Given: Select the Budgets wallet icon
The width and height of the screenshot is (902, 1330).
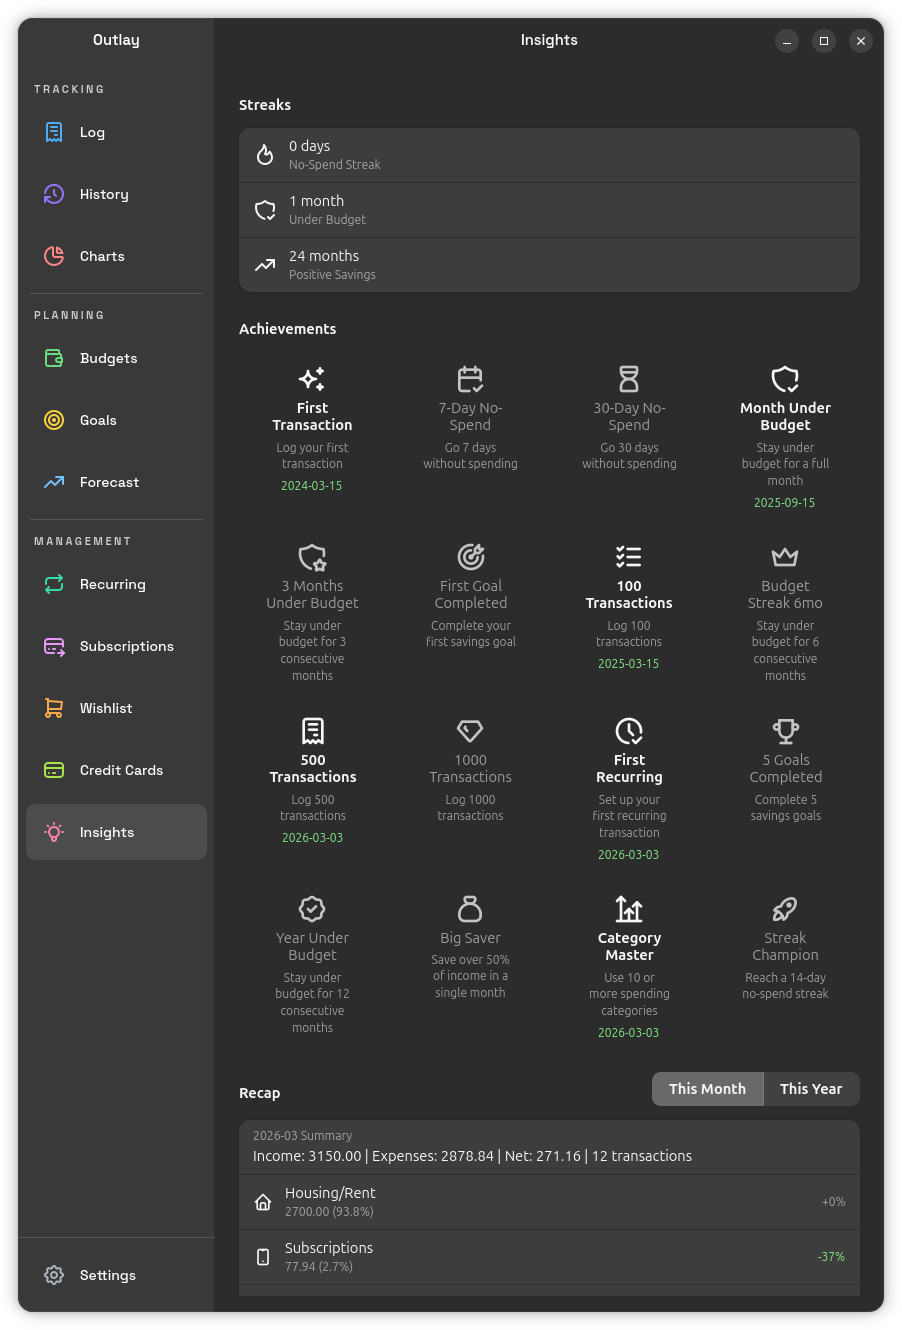Looking at the screenshot, I should coord(54,358).
